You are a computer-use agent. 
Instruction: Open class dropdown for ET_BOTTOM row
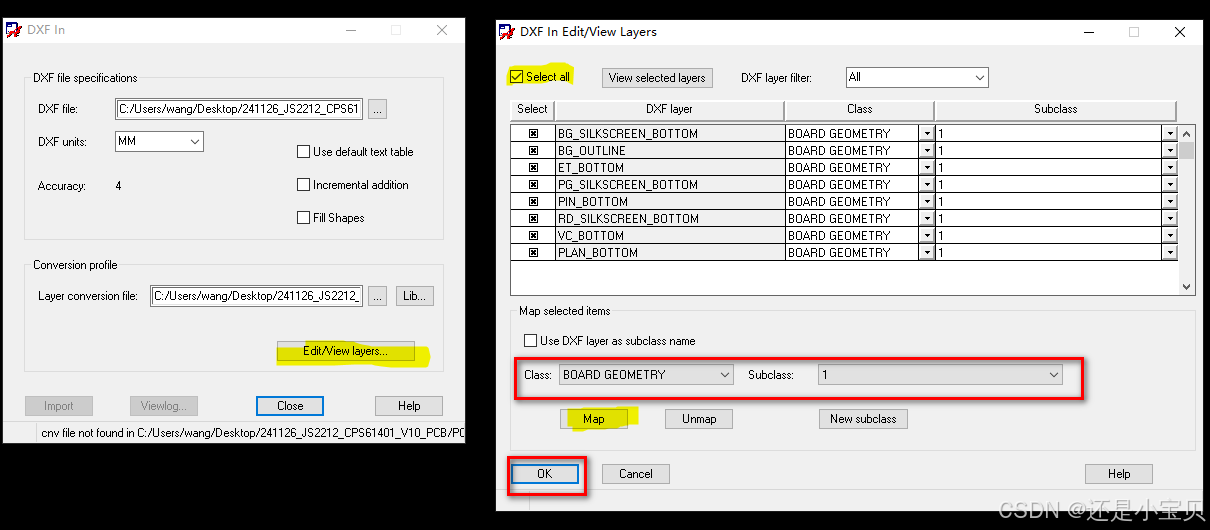926,168
